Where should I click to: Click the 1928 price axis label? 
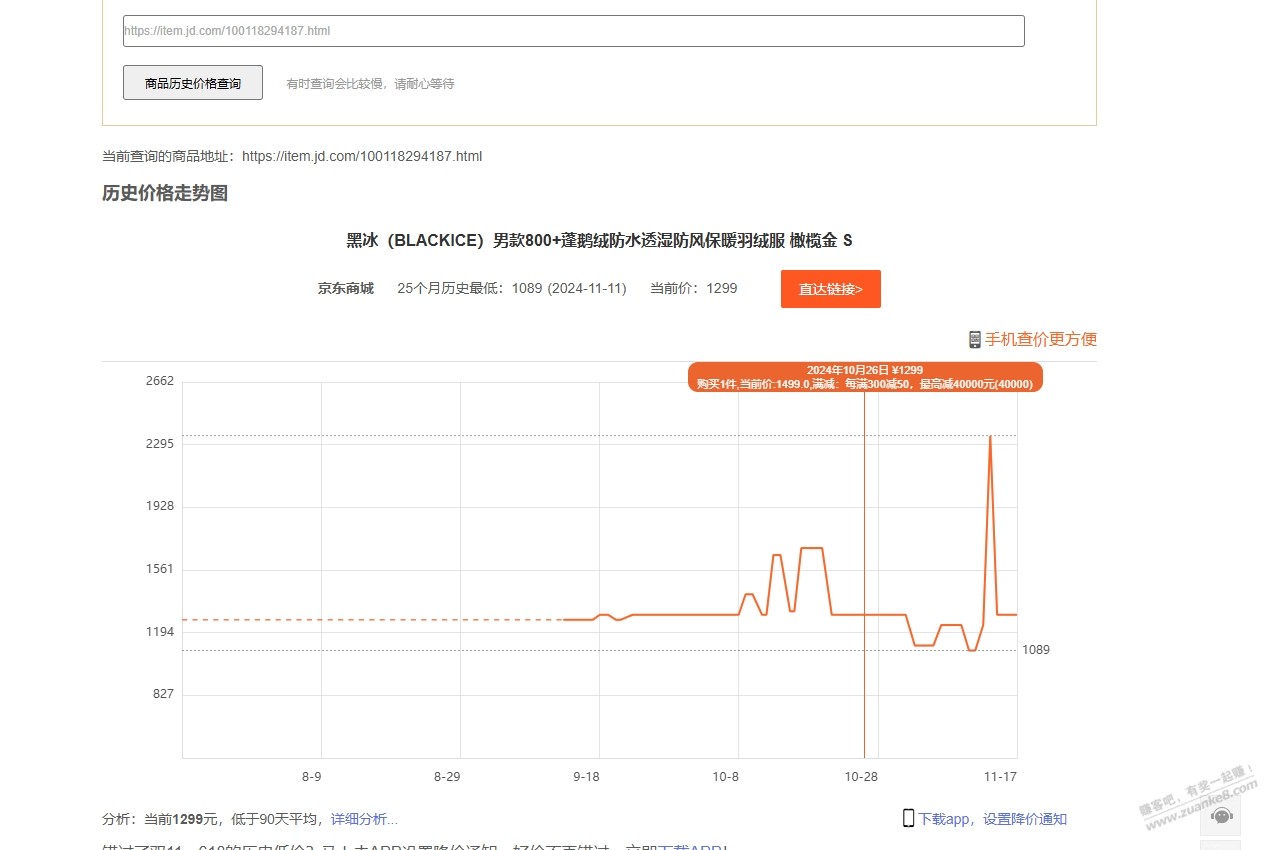tap(160, 506)
